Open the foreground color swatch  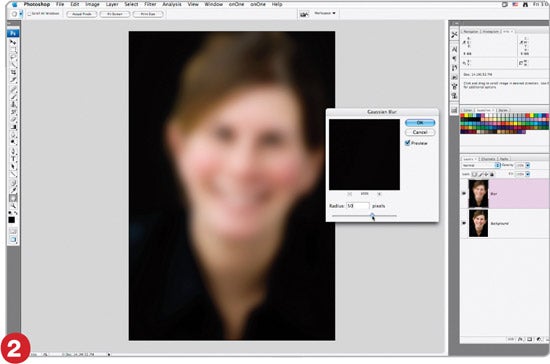(x=12, y=220)
